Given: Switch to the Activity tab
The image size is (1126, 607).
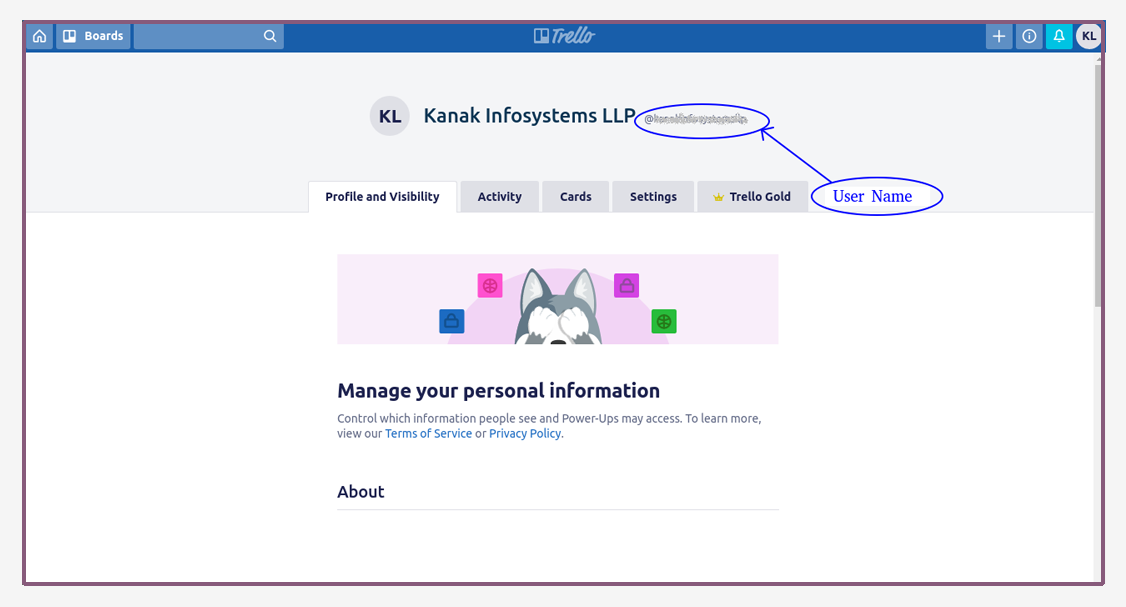Looking at the screenshot, I should (500, 197).
